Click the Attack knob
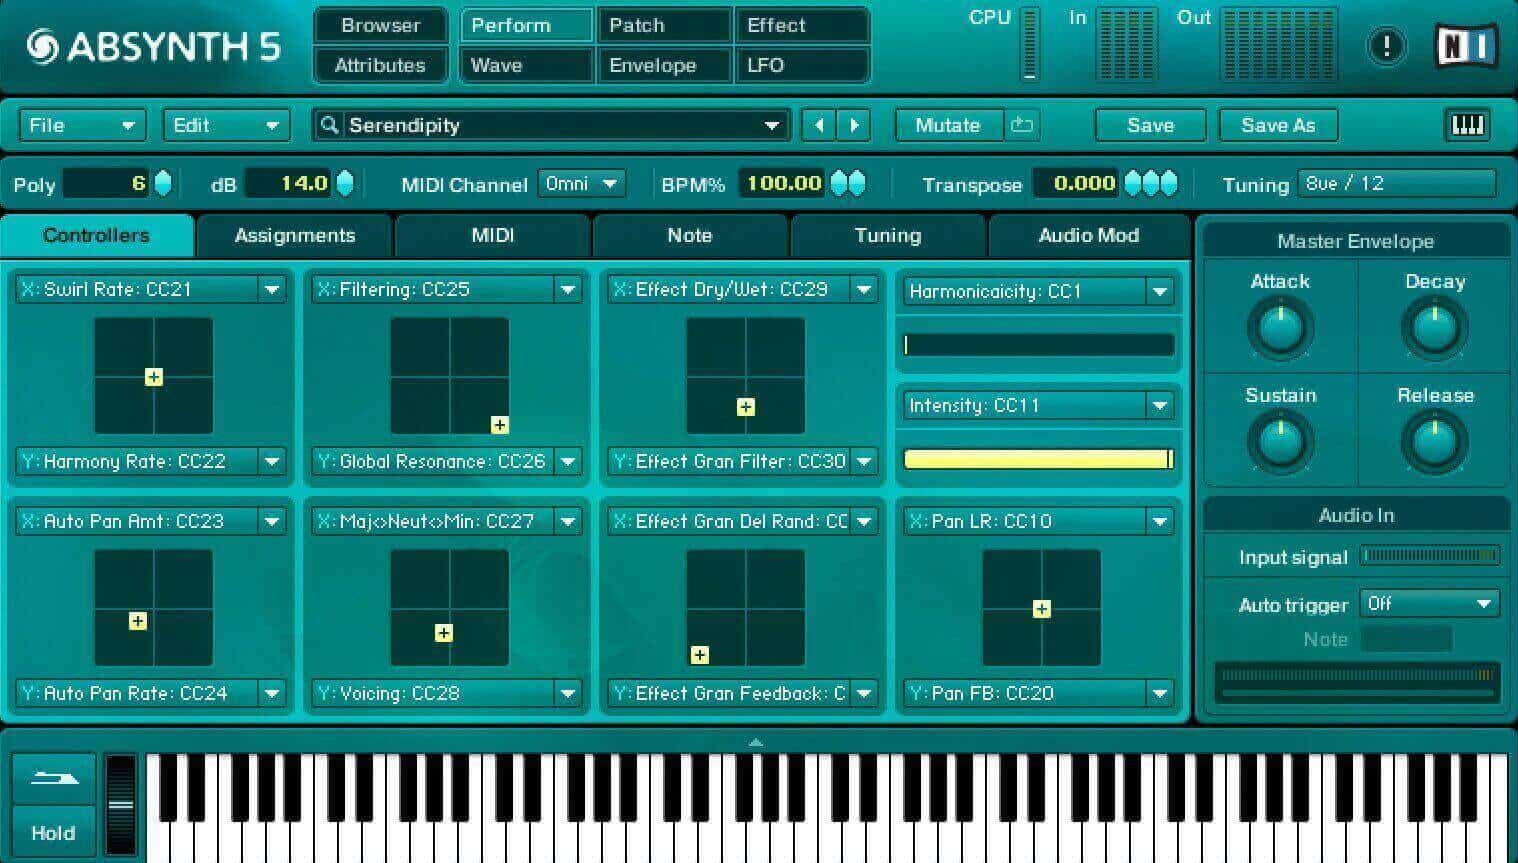The height and width of the screenshot is (863, 1518). pyautogui.click(x=1279, y=327)
